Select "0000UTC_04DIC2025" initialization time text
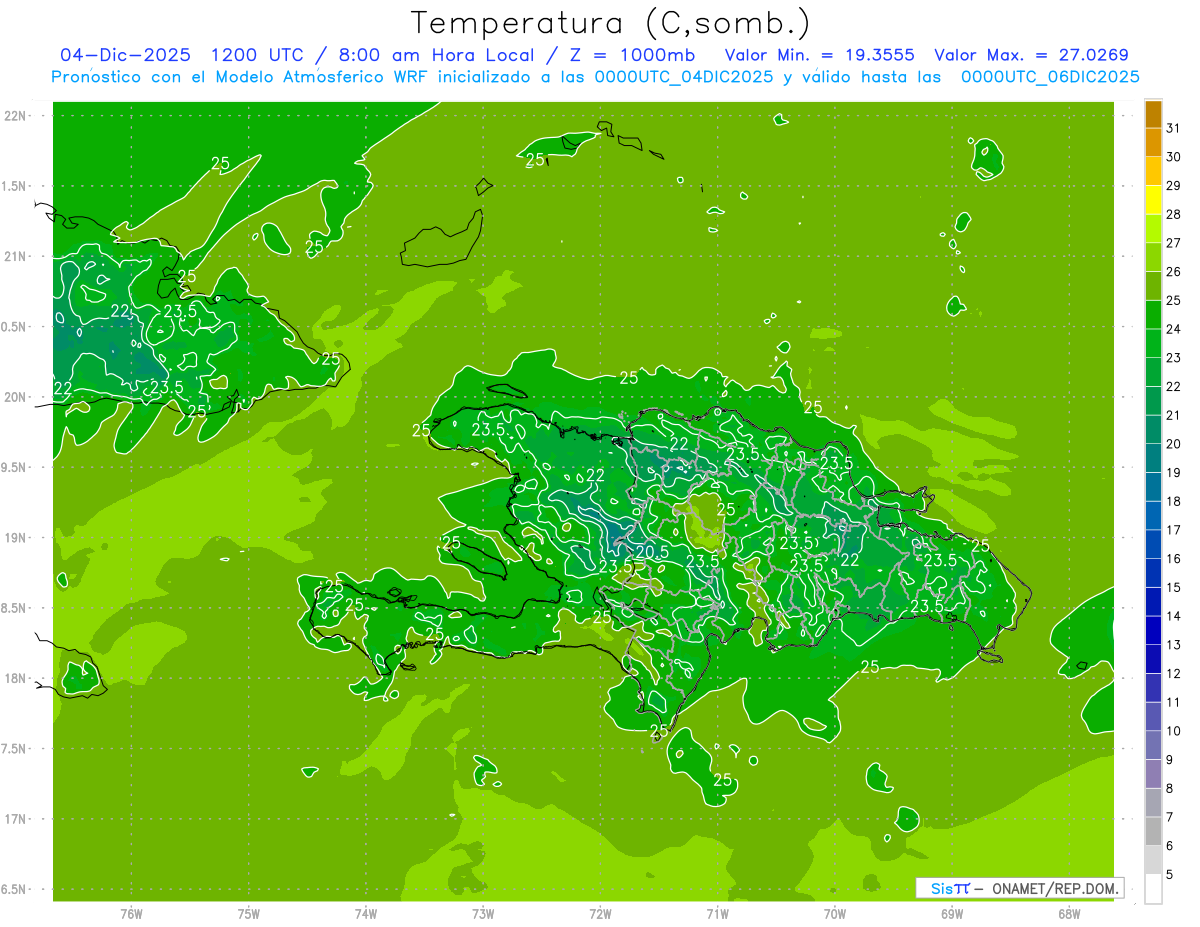The image size is (1200, 927). point(684,77)
